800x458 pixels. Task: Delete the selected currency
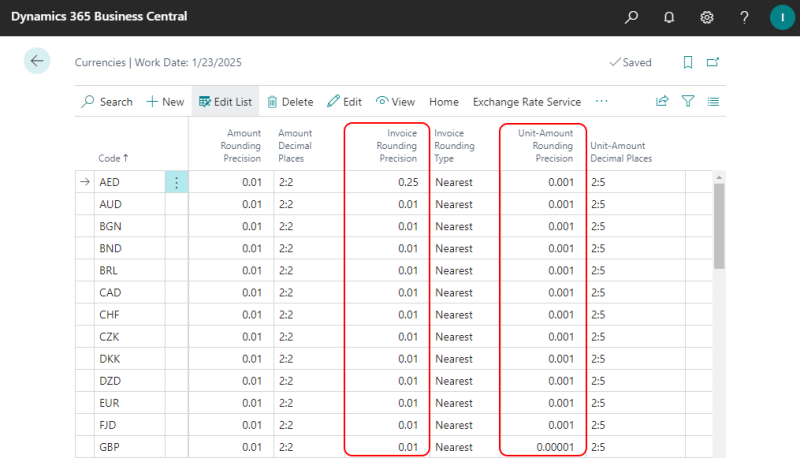pos(290,101)
